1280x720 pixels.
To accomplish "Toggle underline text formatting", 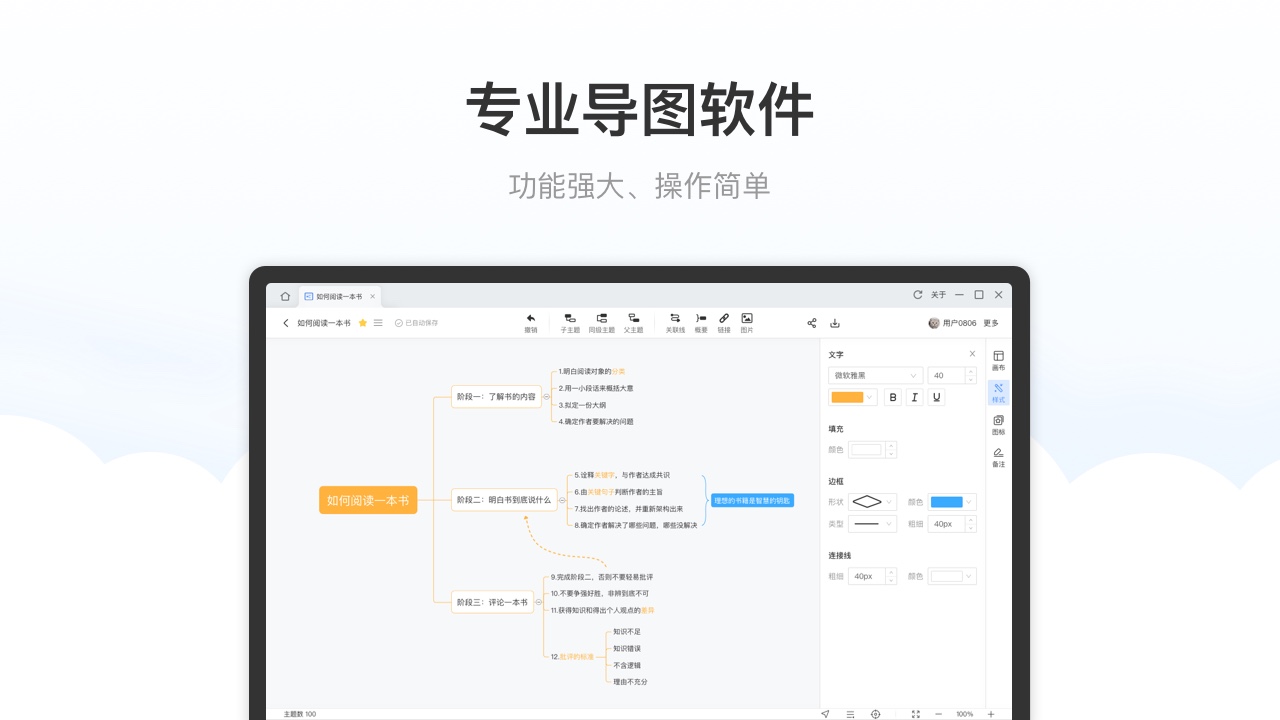I will [936, 397].
